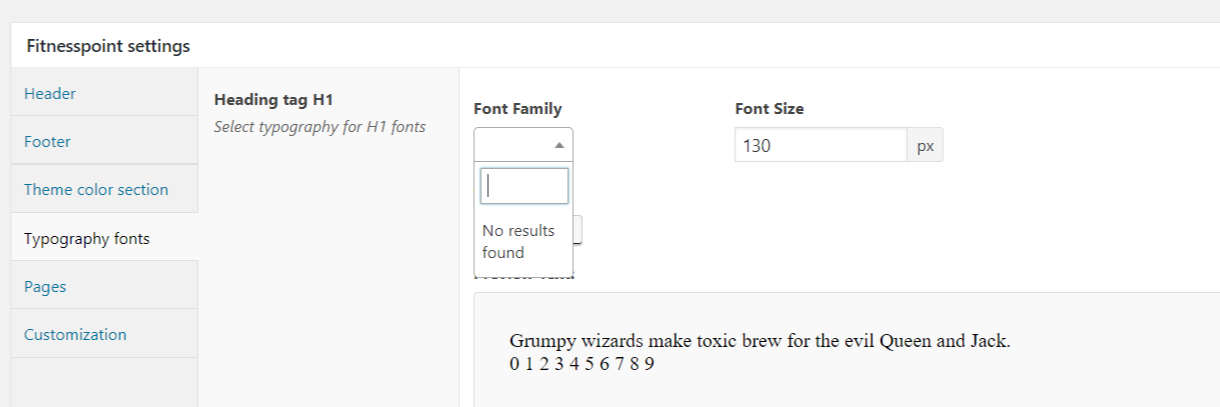This screenshot has height=407, width=1220.
Task: Edit the Font Size value 130
Action: pyautogui.click(x=820, y=145)
